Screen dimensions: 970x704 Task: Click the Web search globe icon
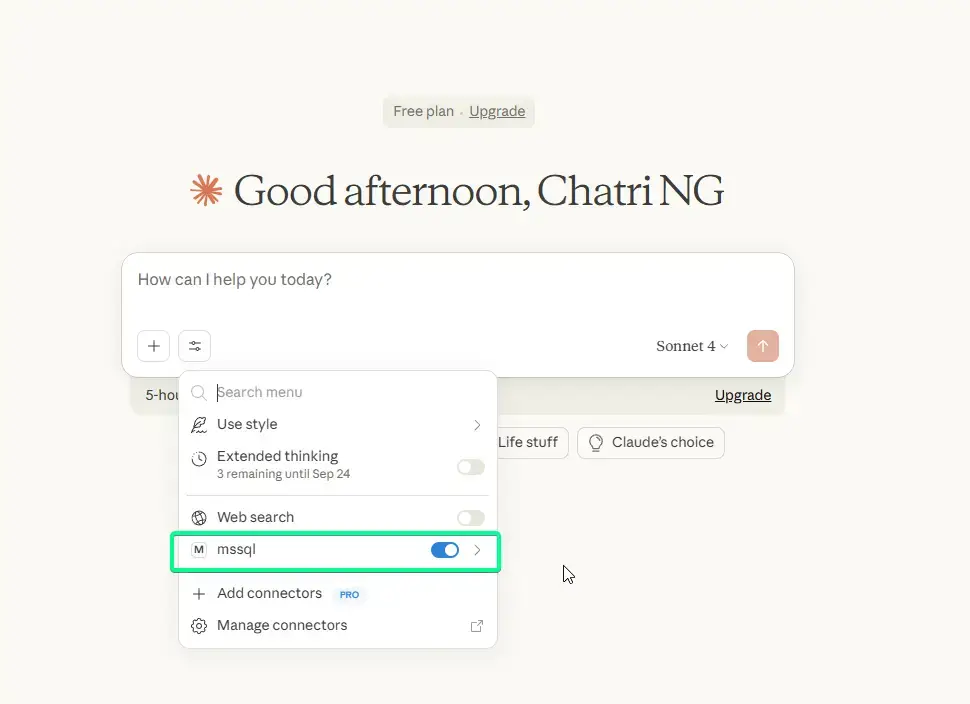(x=199, y=517)
